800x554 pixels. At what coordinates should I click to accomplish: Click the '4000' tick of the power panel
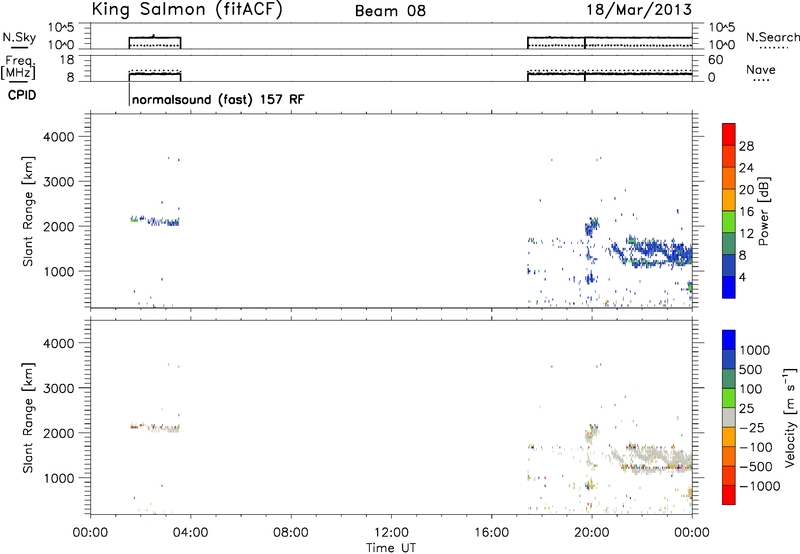coord(58,137)
